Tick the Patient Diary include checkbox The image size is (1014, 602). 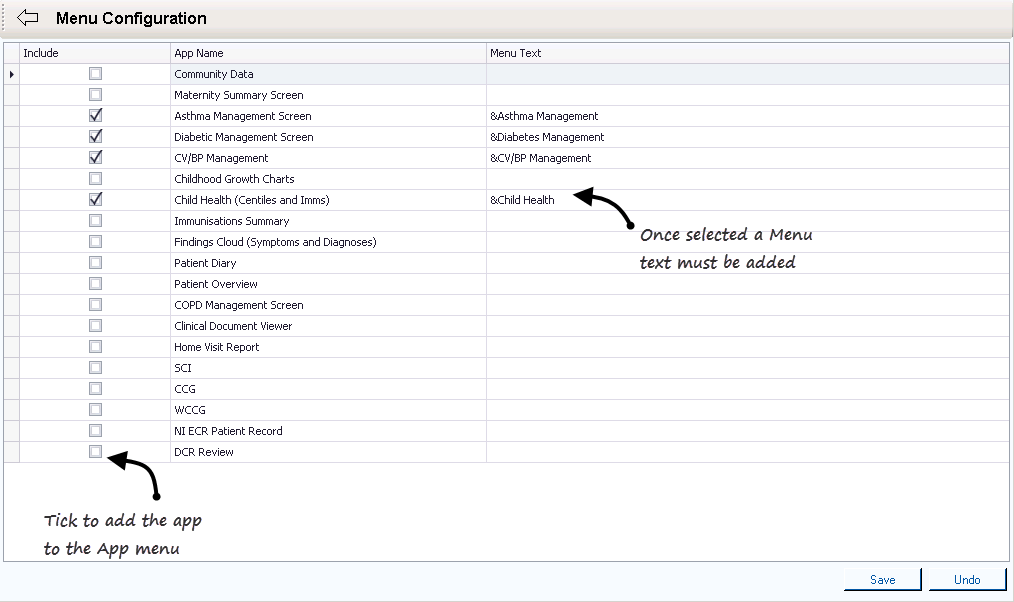(x=95, y=263)
